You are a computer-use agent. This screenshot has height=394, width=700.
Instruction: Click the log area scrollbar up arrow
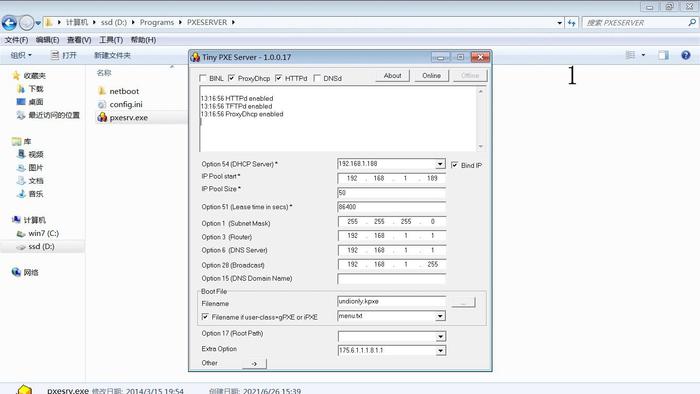click(x=480, y=91)
